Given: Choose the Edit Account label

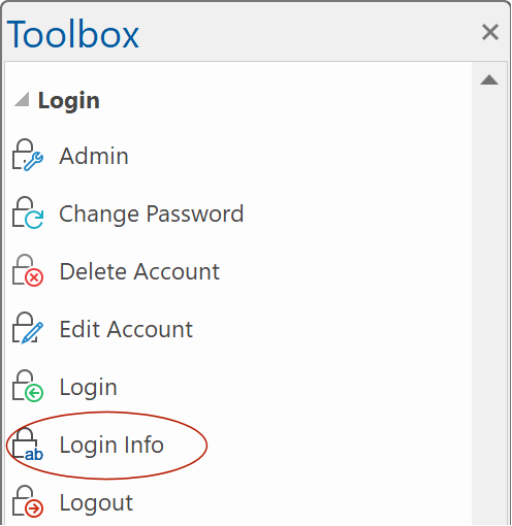Looking at the screenshot, I should pos(126,329).
